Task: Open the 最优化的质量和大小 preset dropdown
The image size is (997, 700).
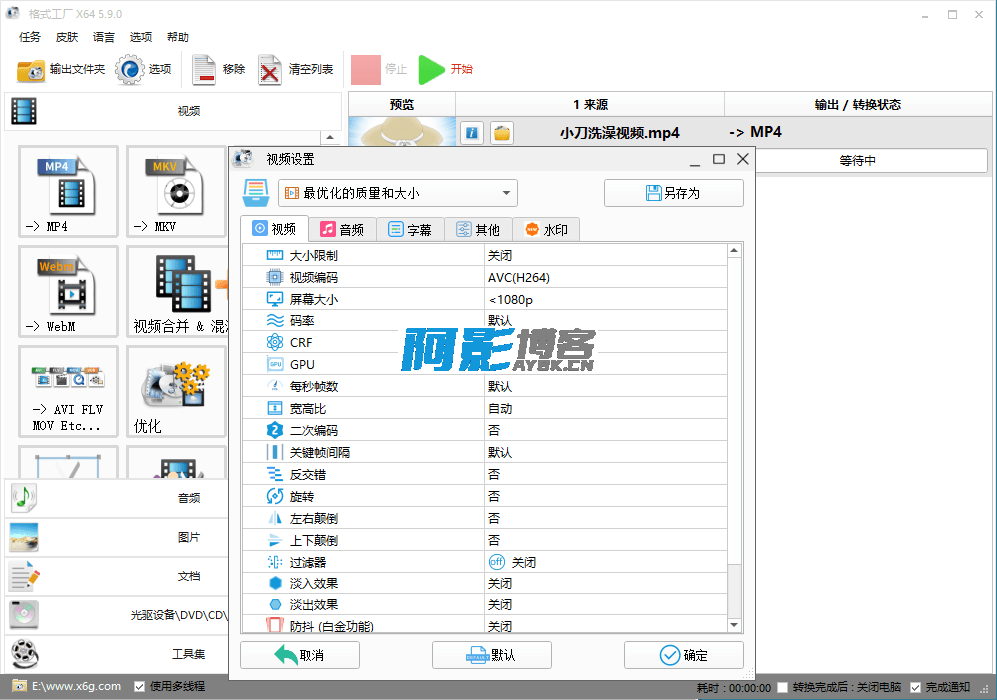Action: click(x=398, y=193)
